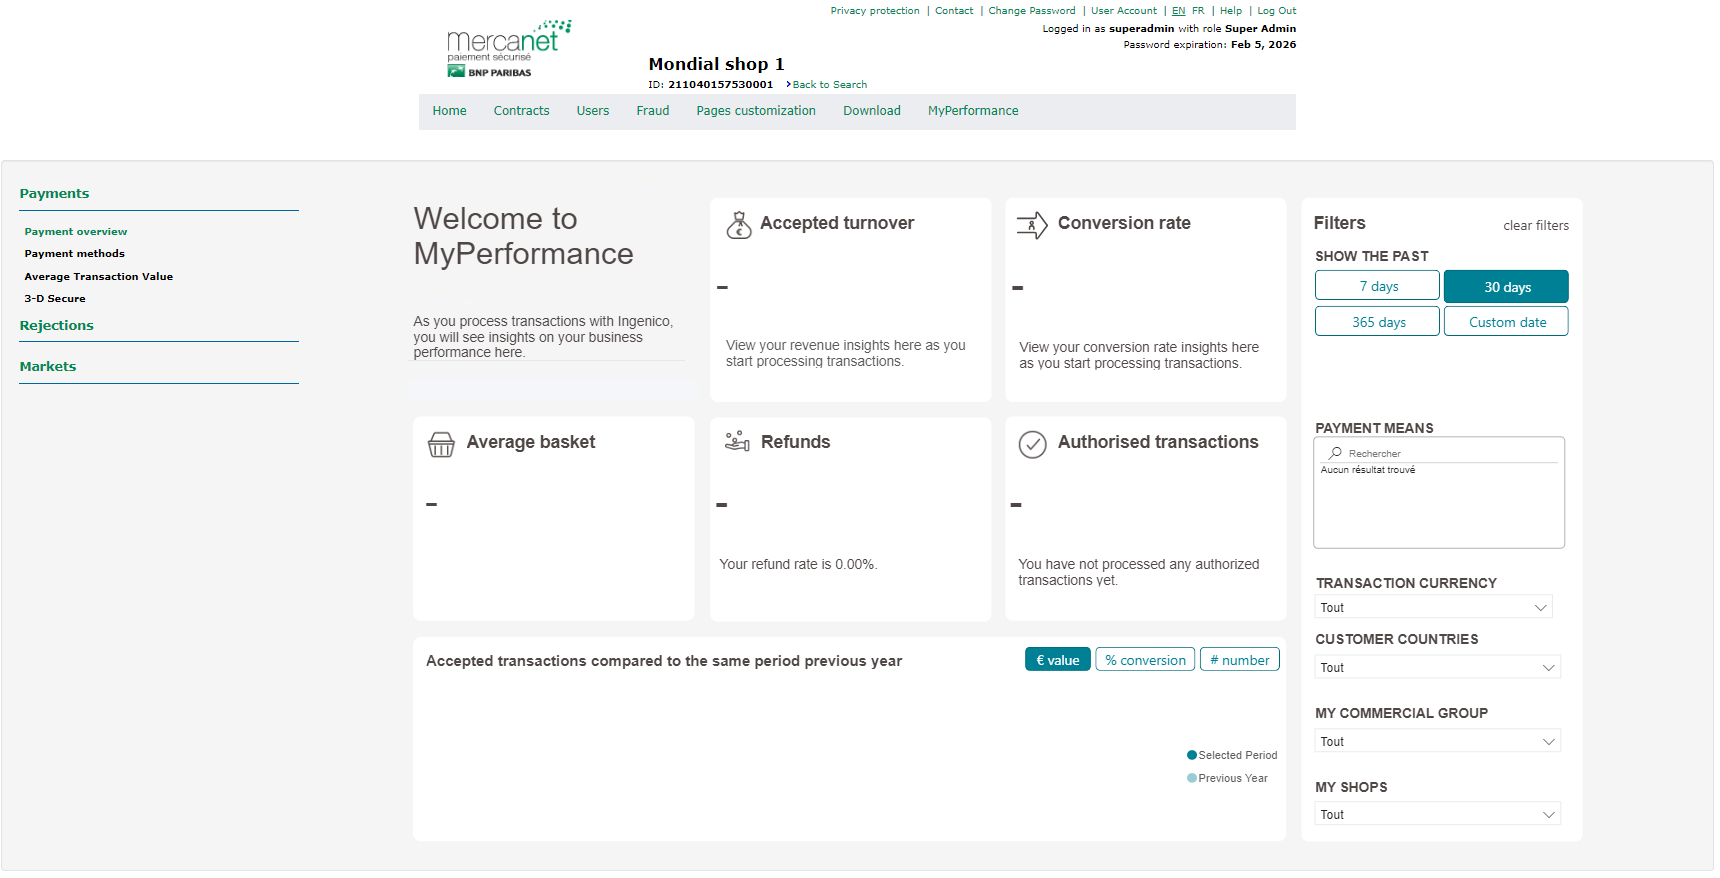Viewport: 1720px width, 878px height.
Task: Switch language to FR
Action: tap(1198, 11)
